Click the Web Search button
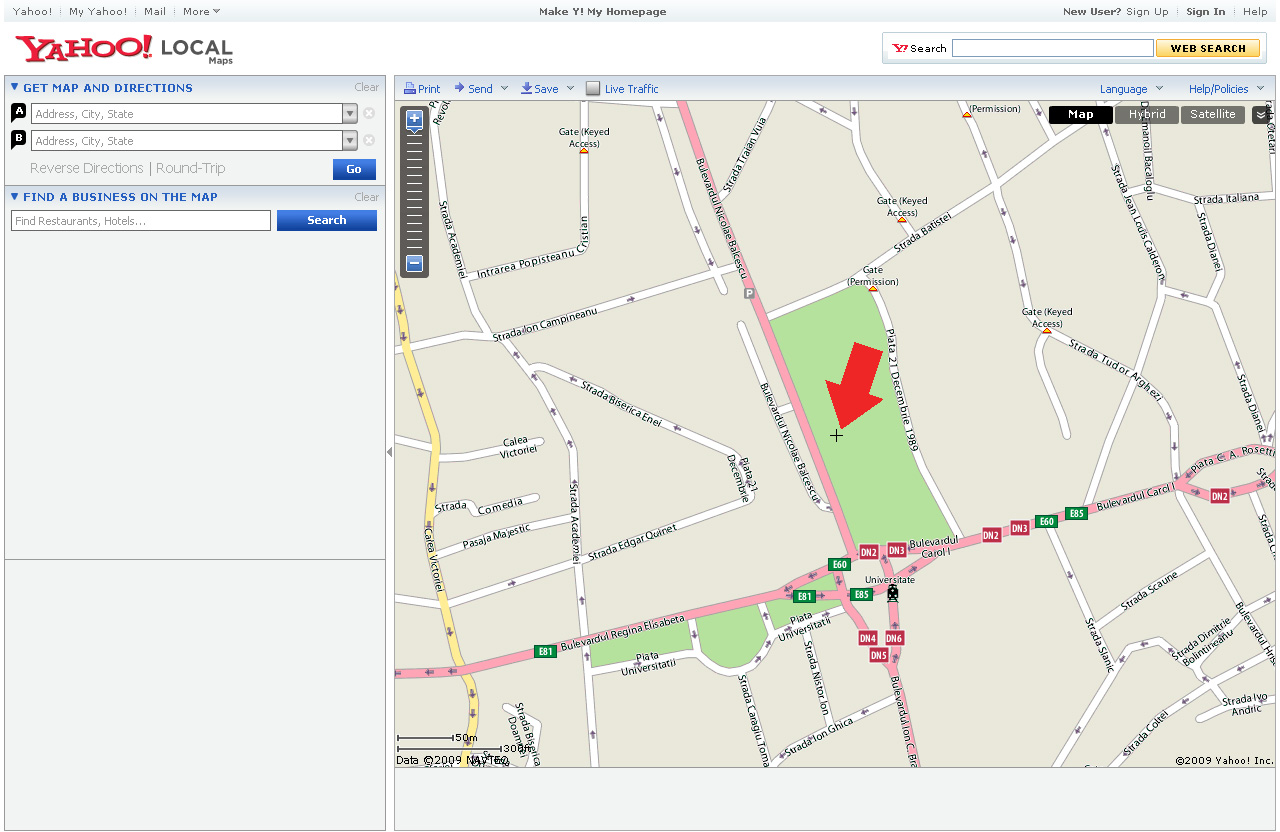This screenshot has width=1280, height=832. point(1208,48)
